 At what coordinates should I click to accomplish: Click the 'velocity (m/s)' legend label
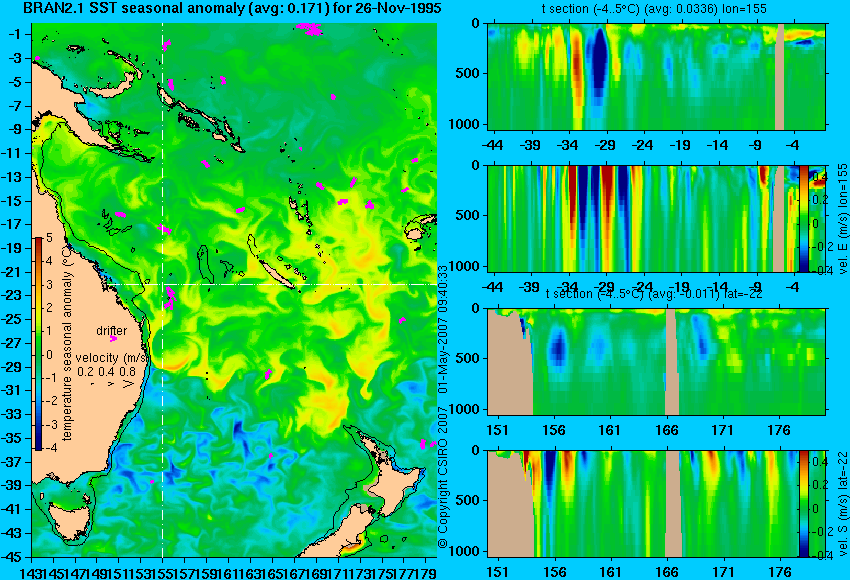tap(112, 357)
